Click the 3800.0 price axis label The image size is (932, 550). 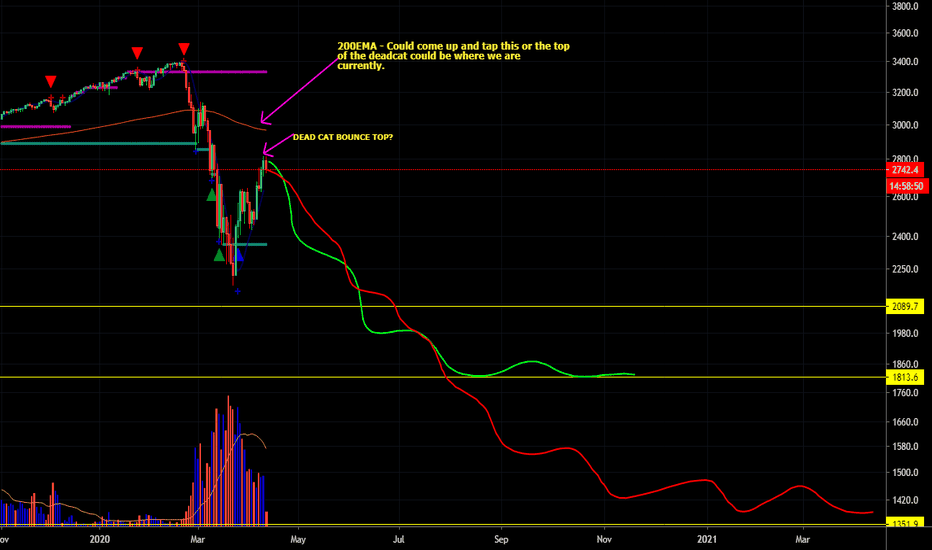pos(905,7)
